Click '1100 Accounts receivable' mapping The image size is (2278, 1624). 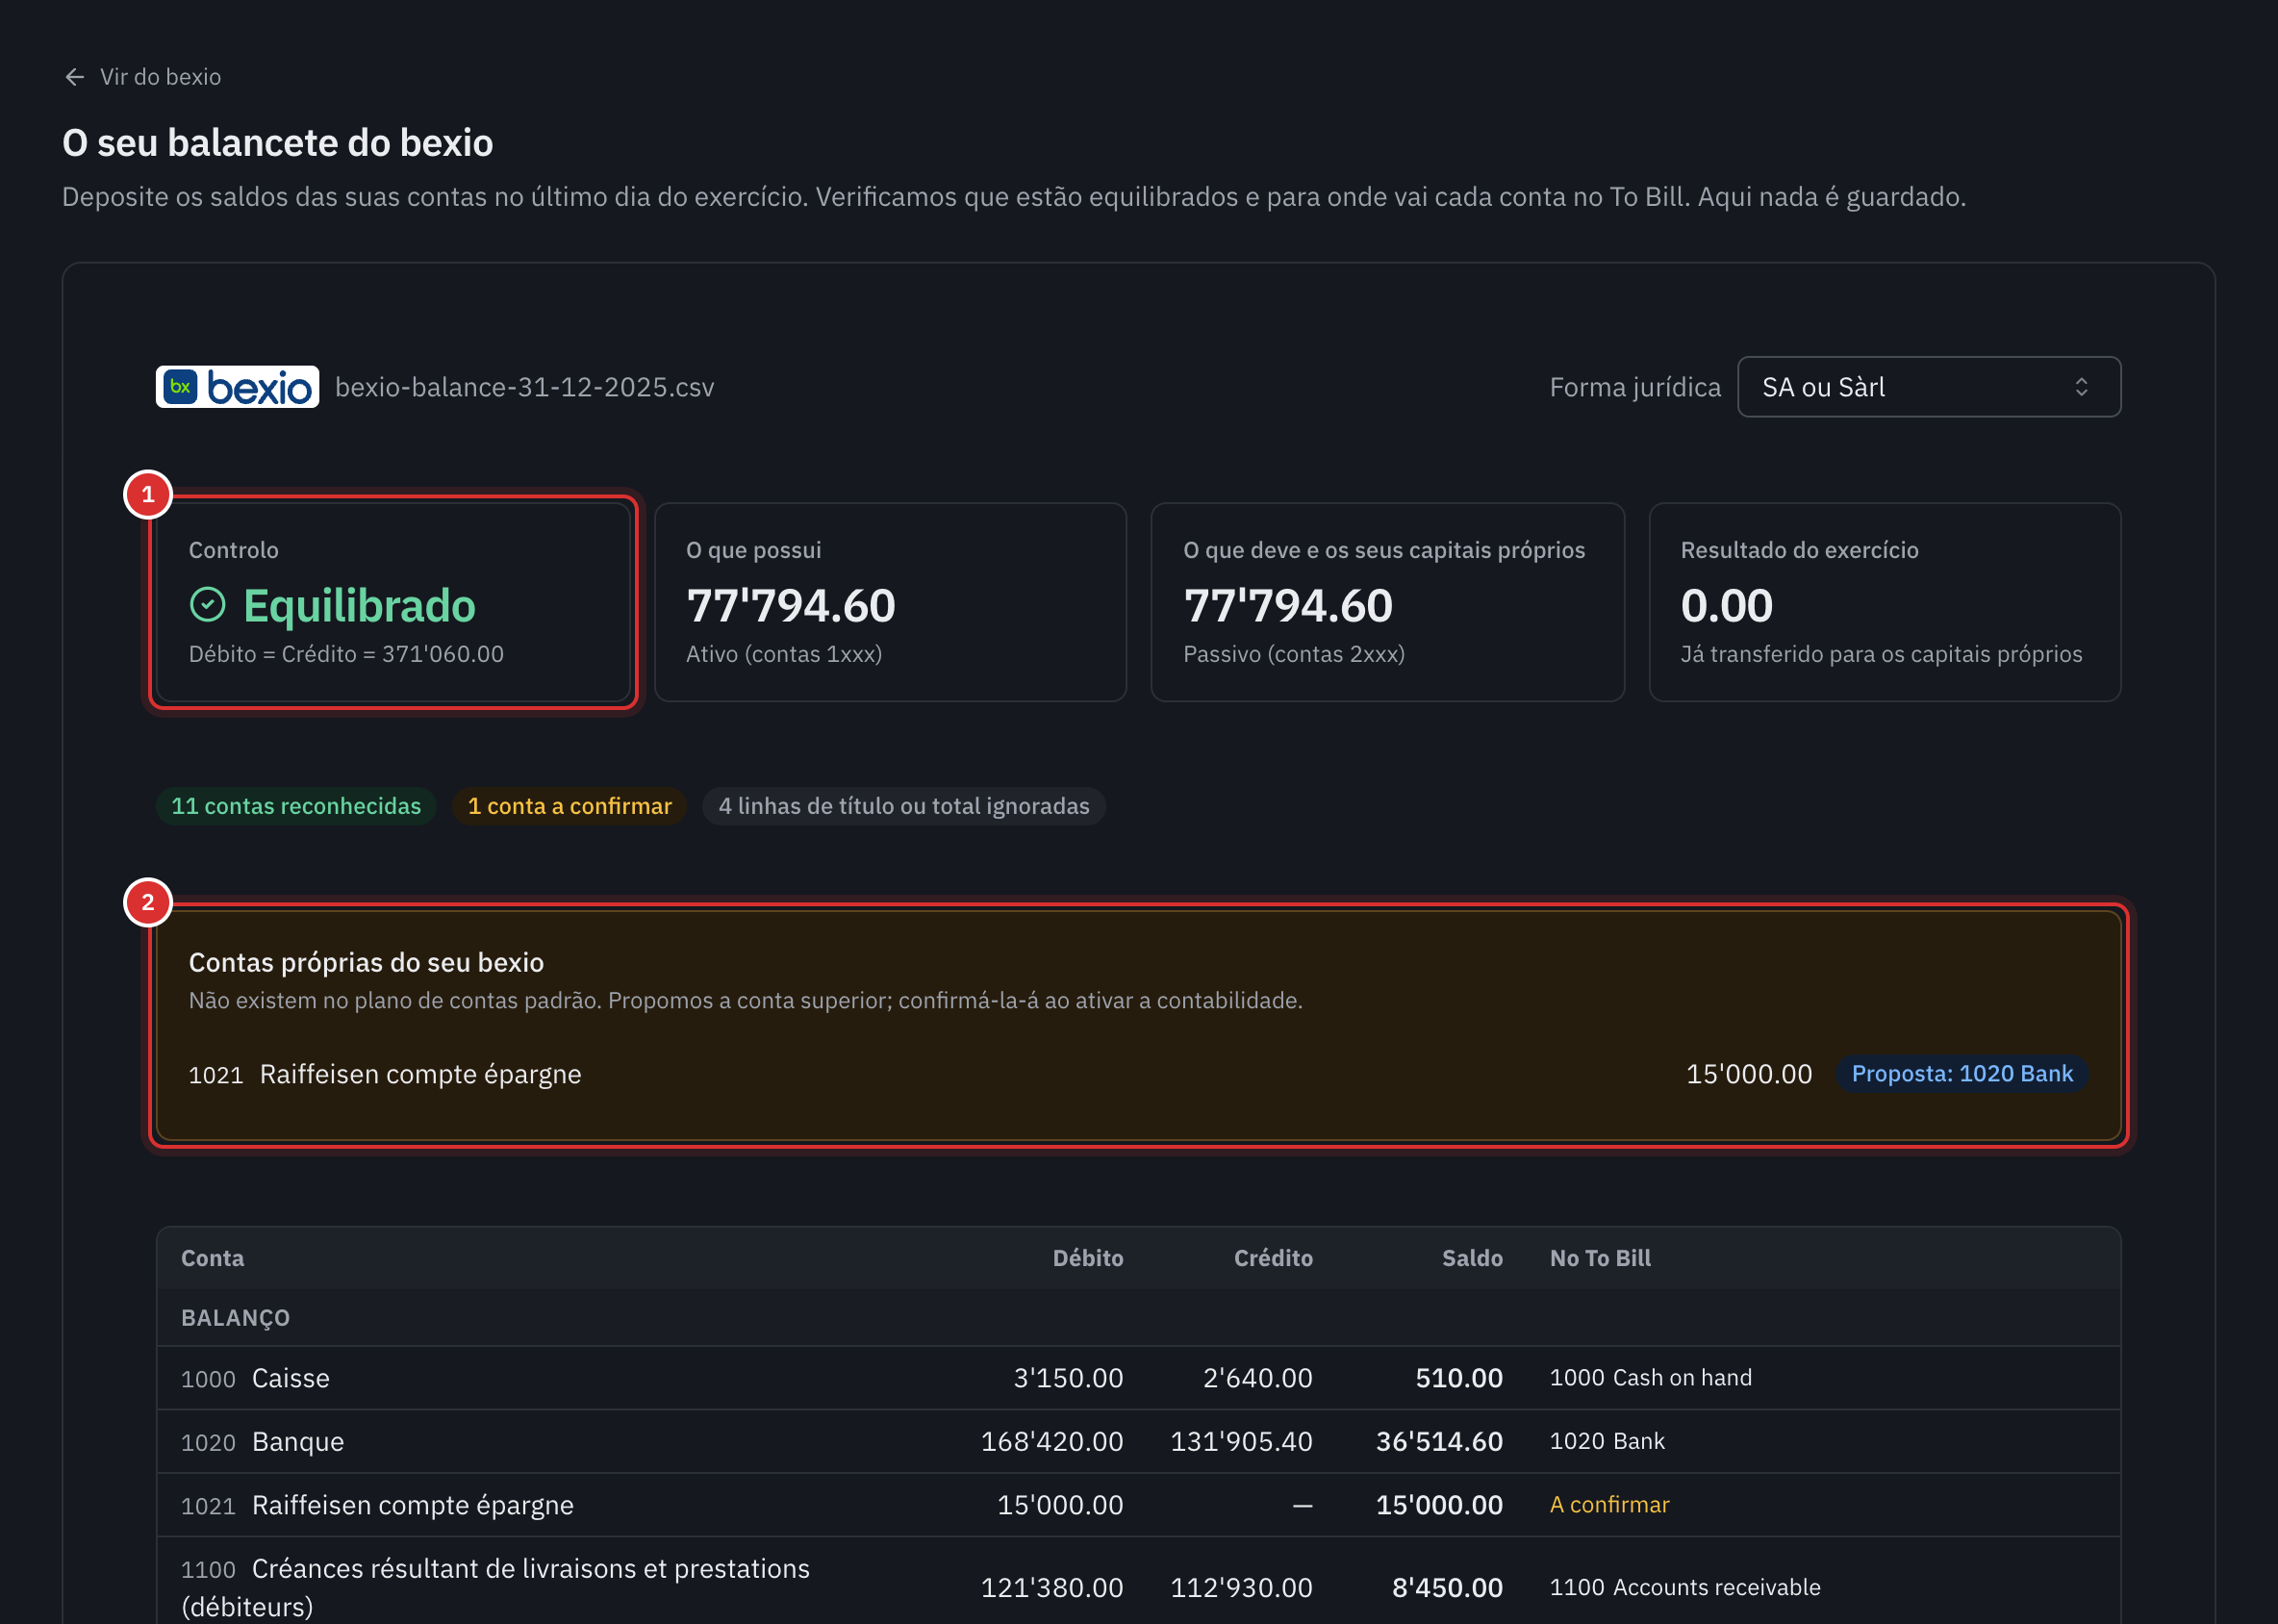[x=1684, y=1587]
